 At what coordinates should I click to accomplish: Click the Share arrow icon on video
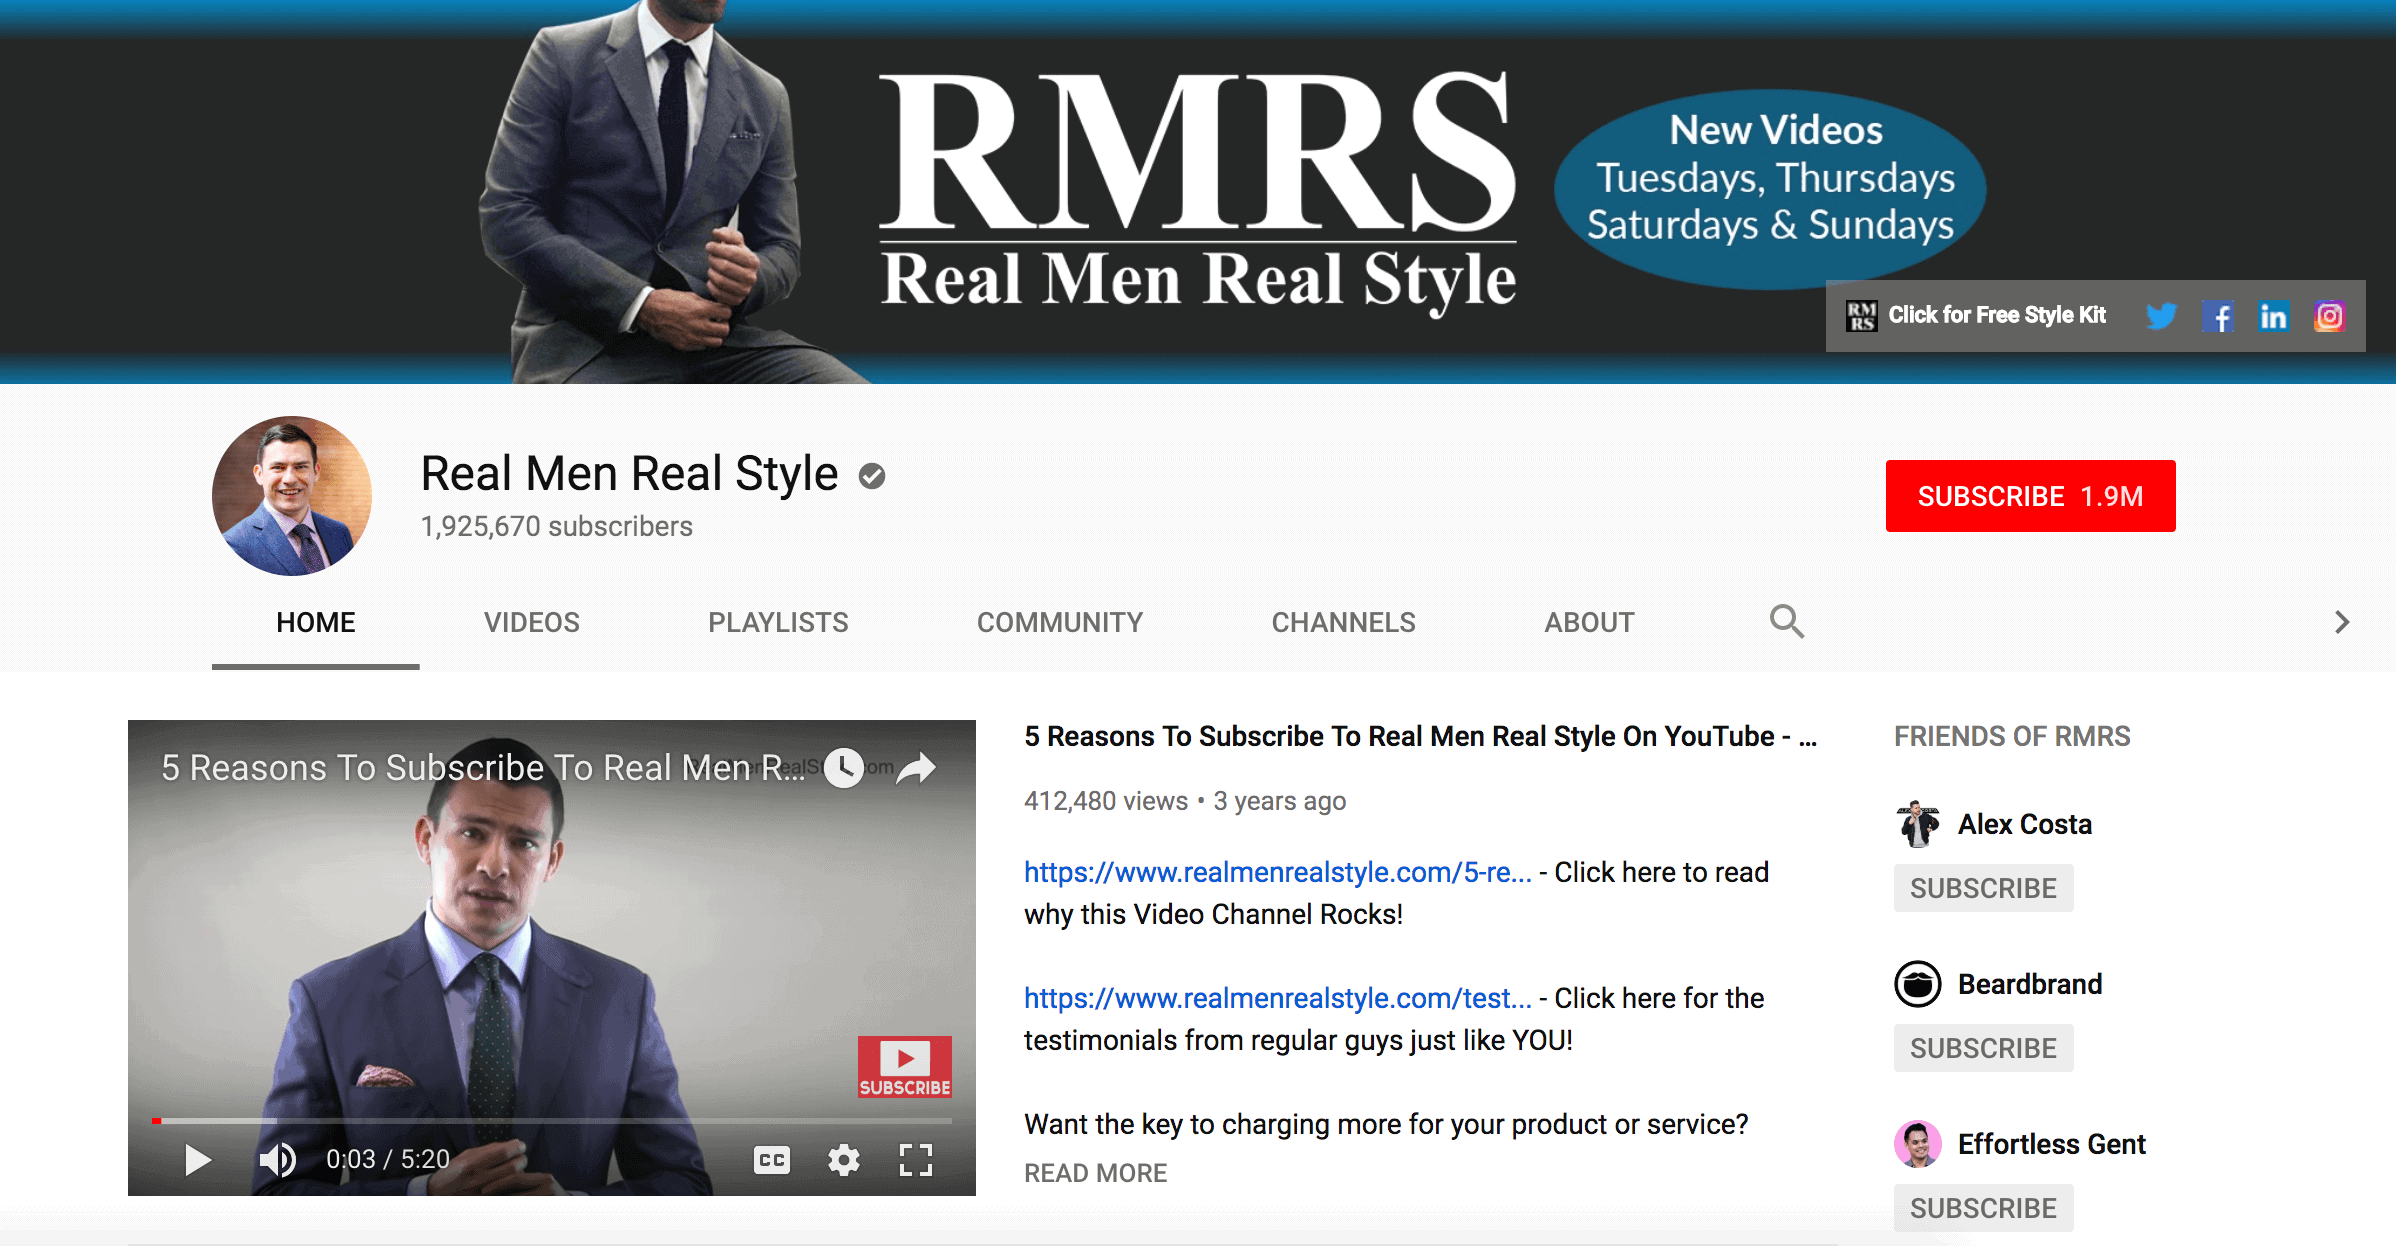coord(916,767)
